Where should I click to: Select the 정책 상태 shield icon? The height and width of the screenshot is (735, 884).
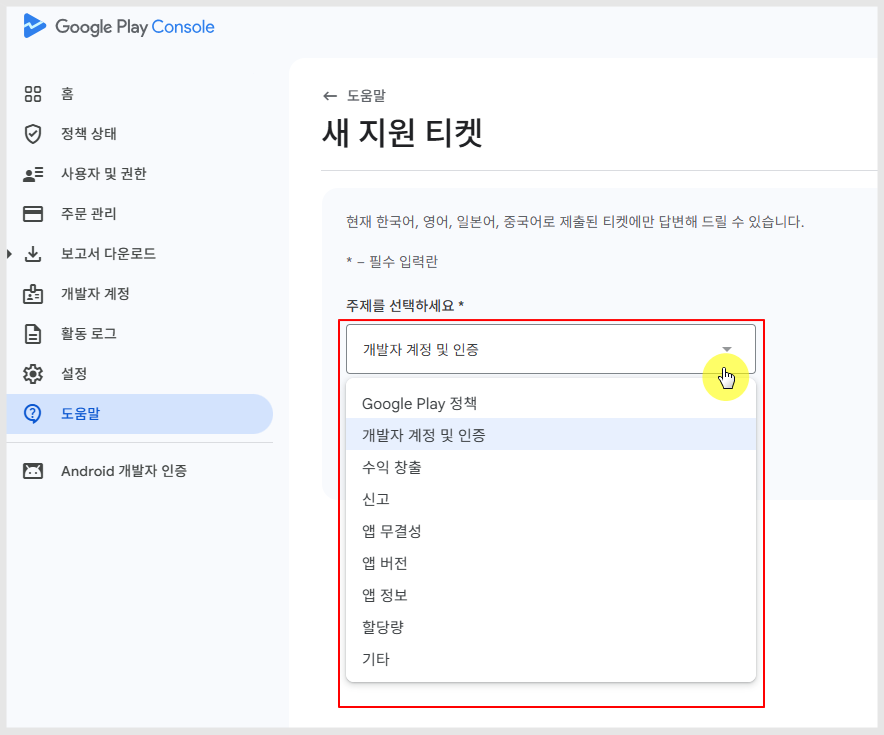(x=33, y=134)
